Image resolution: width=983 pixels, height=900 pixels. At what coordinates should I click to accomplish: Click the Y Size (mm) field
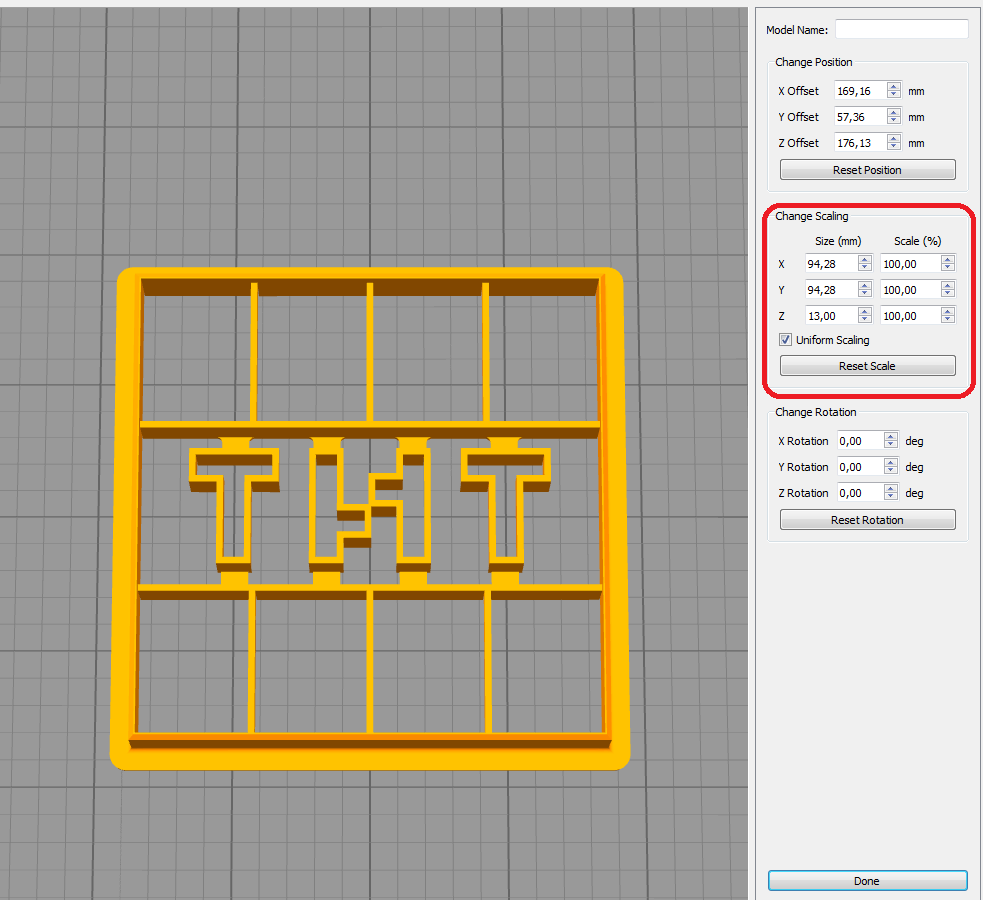click(831, 290)
